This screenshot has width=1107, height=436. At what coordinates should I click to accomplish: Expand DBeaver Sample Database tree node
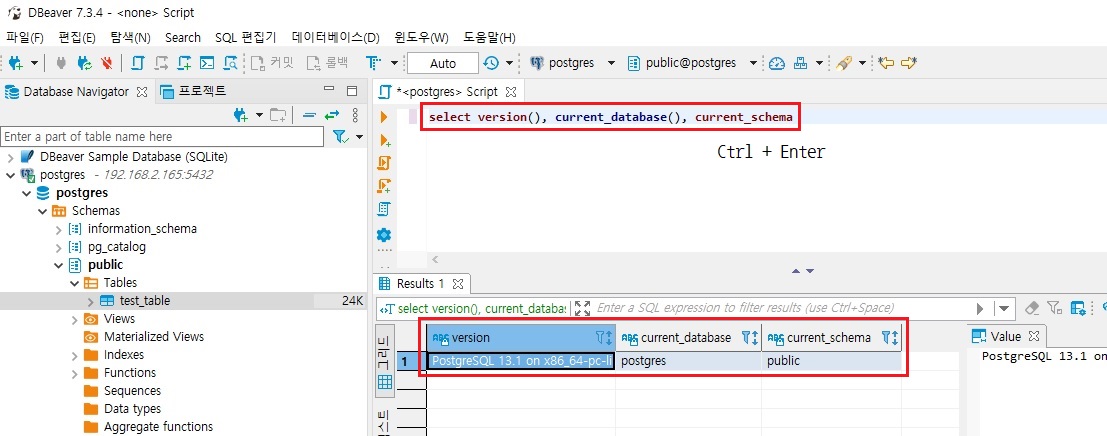11,157
